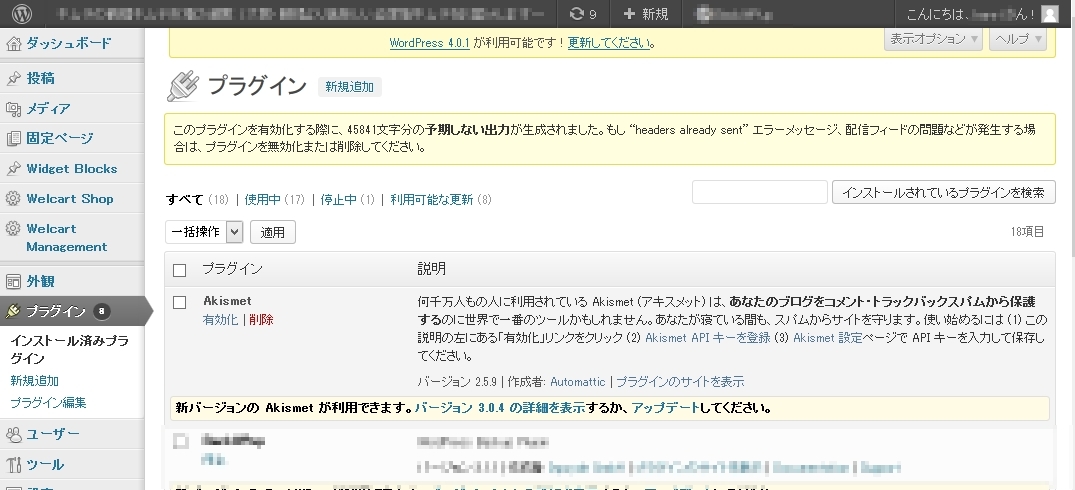The height and width of the screenshot is (490, 1075).
Task: Click the update count badge beside プラグイン
Action: (101, 312)
